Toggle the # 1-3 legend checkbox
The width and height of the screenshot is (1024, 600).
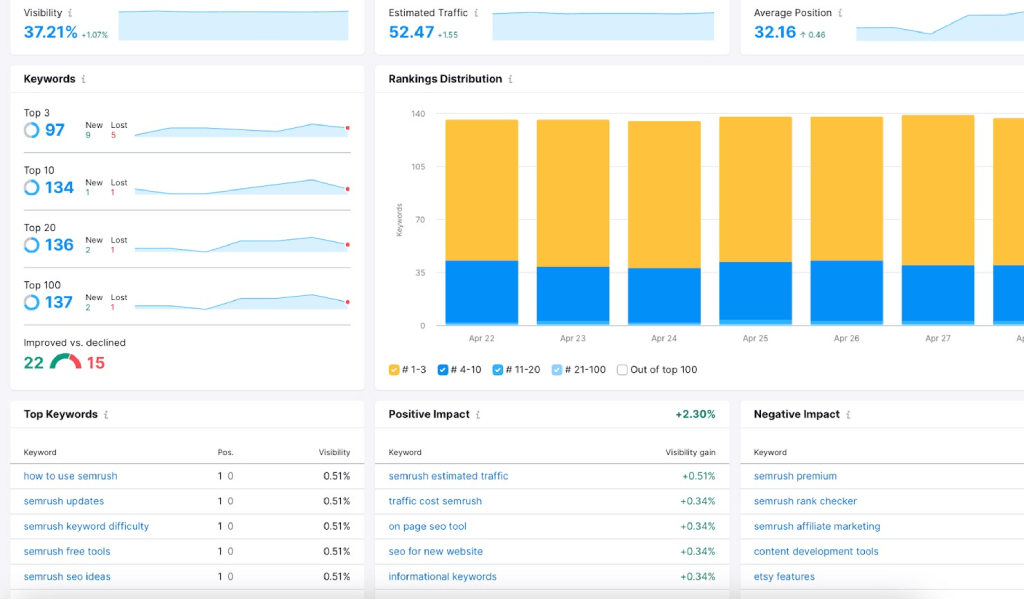click(394, 370)
